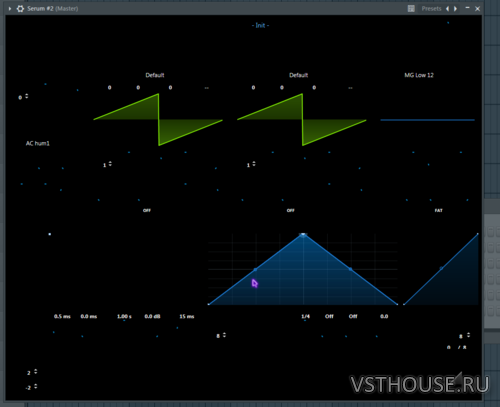Load the previous preset with the left arrow
Image resolution: width=500 pixels, height=407 pixels.
(x=448, y=9)
